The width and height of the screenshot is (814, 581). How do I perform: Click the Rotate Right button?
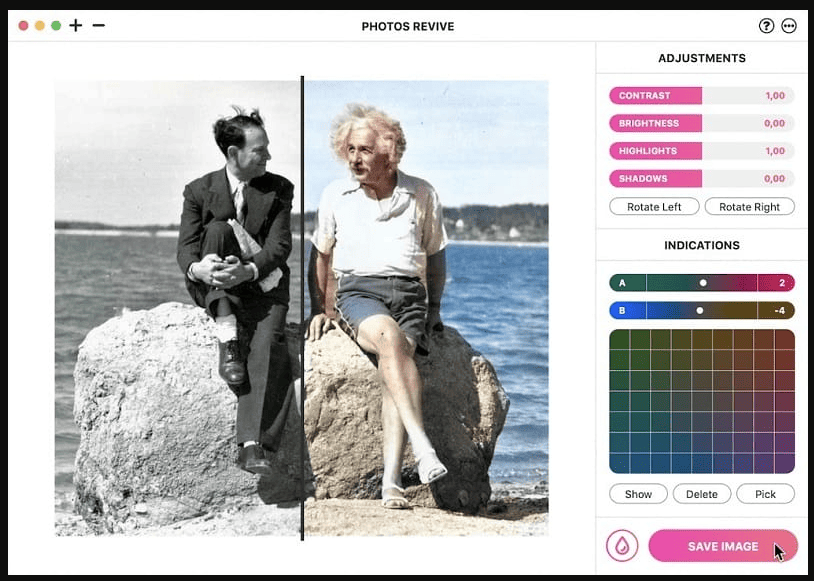[750, 207]
